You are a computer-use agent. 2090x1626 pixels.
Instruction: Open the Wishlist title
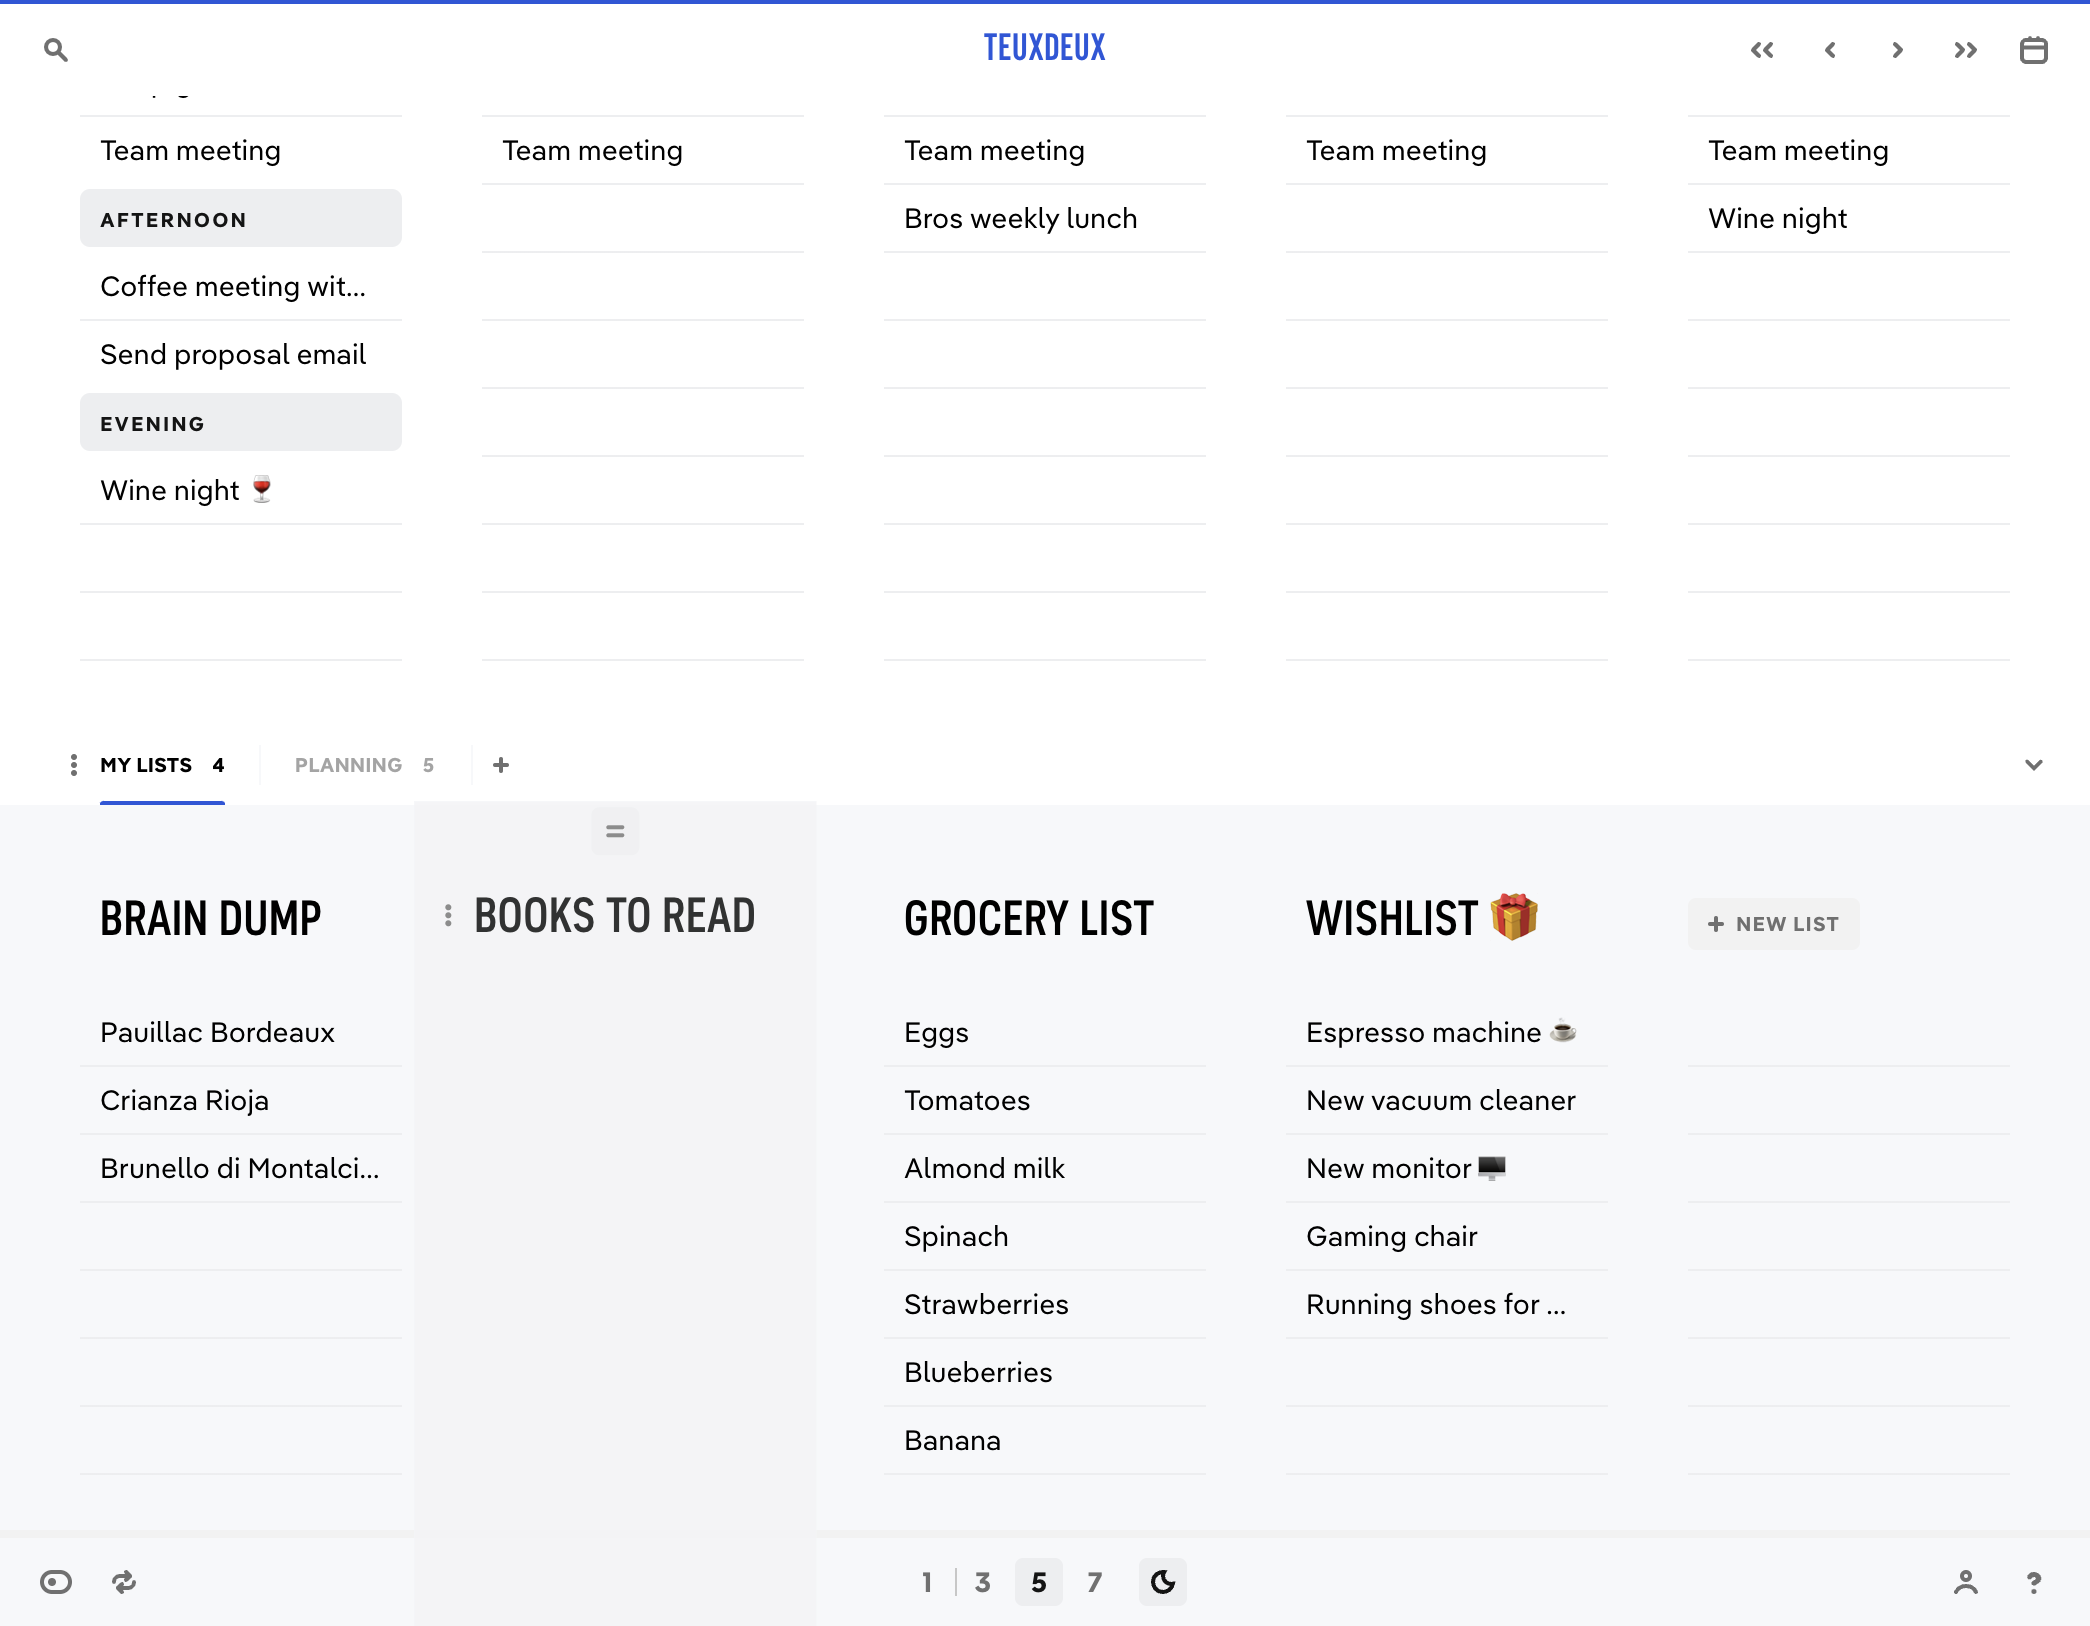[1421, 918]
